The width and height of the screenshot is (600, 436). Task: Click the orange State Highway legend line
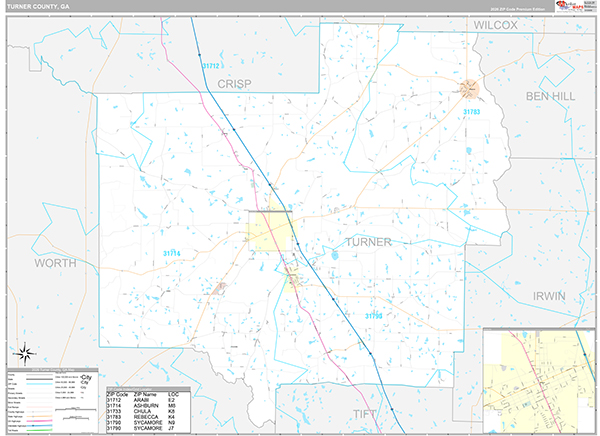(x=39, y=416)
